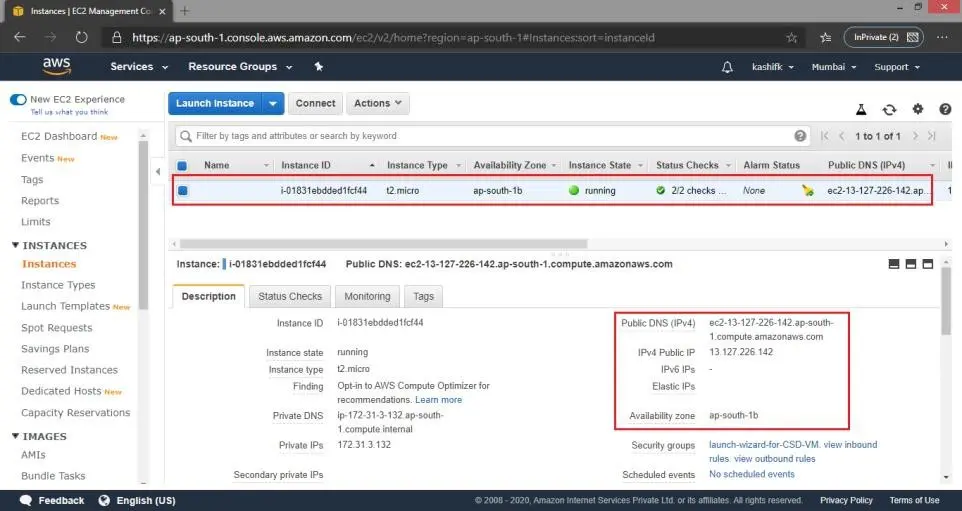Open the settings gear icon
Screen dimensions: 962x511
[x=917, y=109]
